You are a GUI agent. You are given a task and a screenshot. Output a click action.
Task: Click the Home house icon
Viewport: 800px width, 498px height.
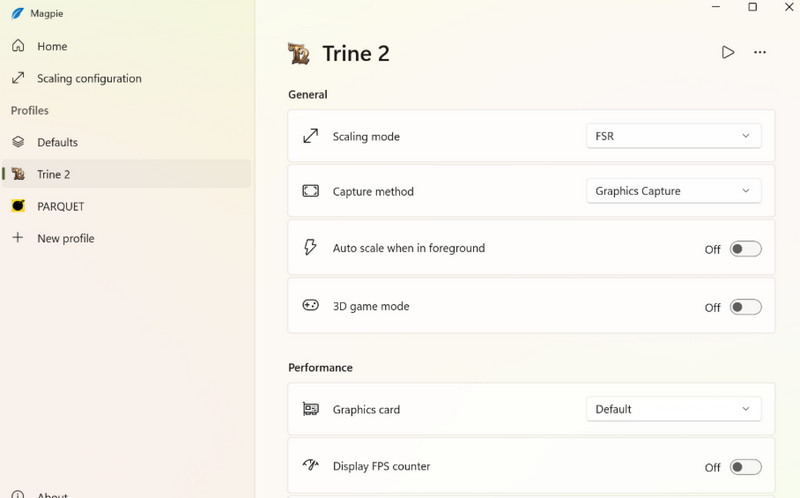coord(18,46)
